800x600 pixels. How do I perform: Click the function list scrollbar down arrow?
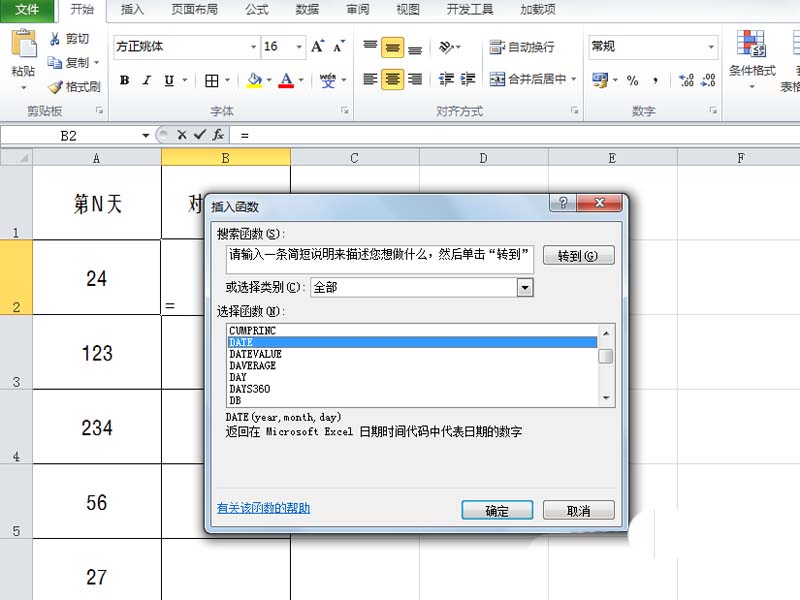(x=606, y=398)
